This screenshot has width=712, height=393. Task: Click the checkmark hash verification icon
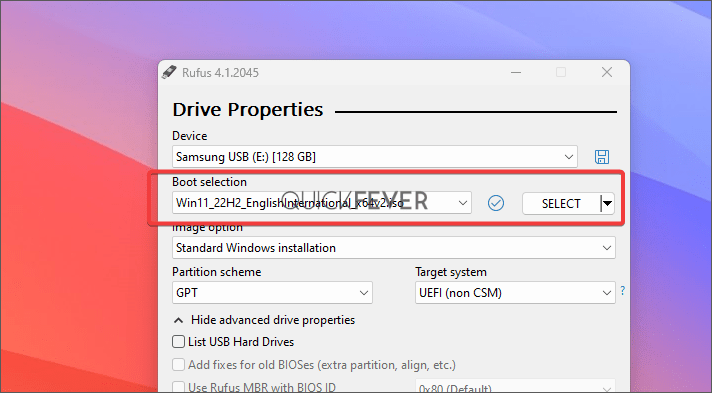495,203
